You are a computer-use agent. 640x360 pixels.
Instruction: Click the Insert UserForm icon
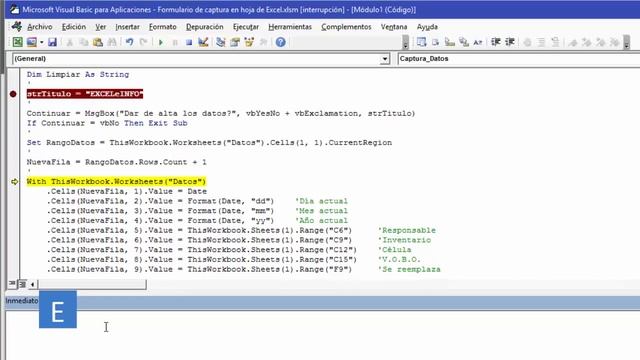31,42
